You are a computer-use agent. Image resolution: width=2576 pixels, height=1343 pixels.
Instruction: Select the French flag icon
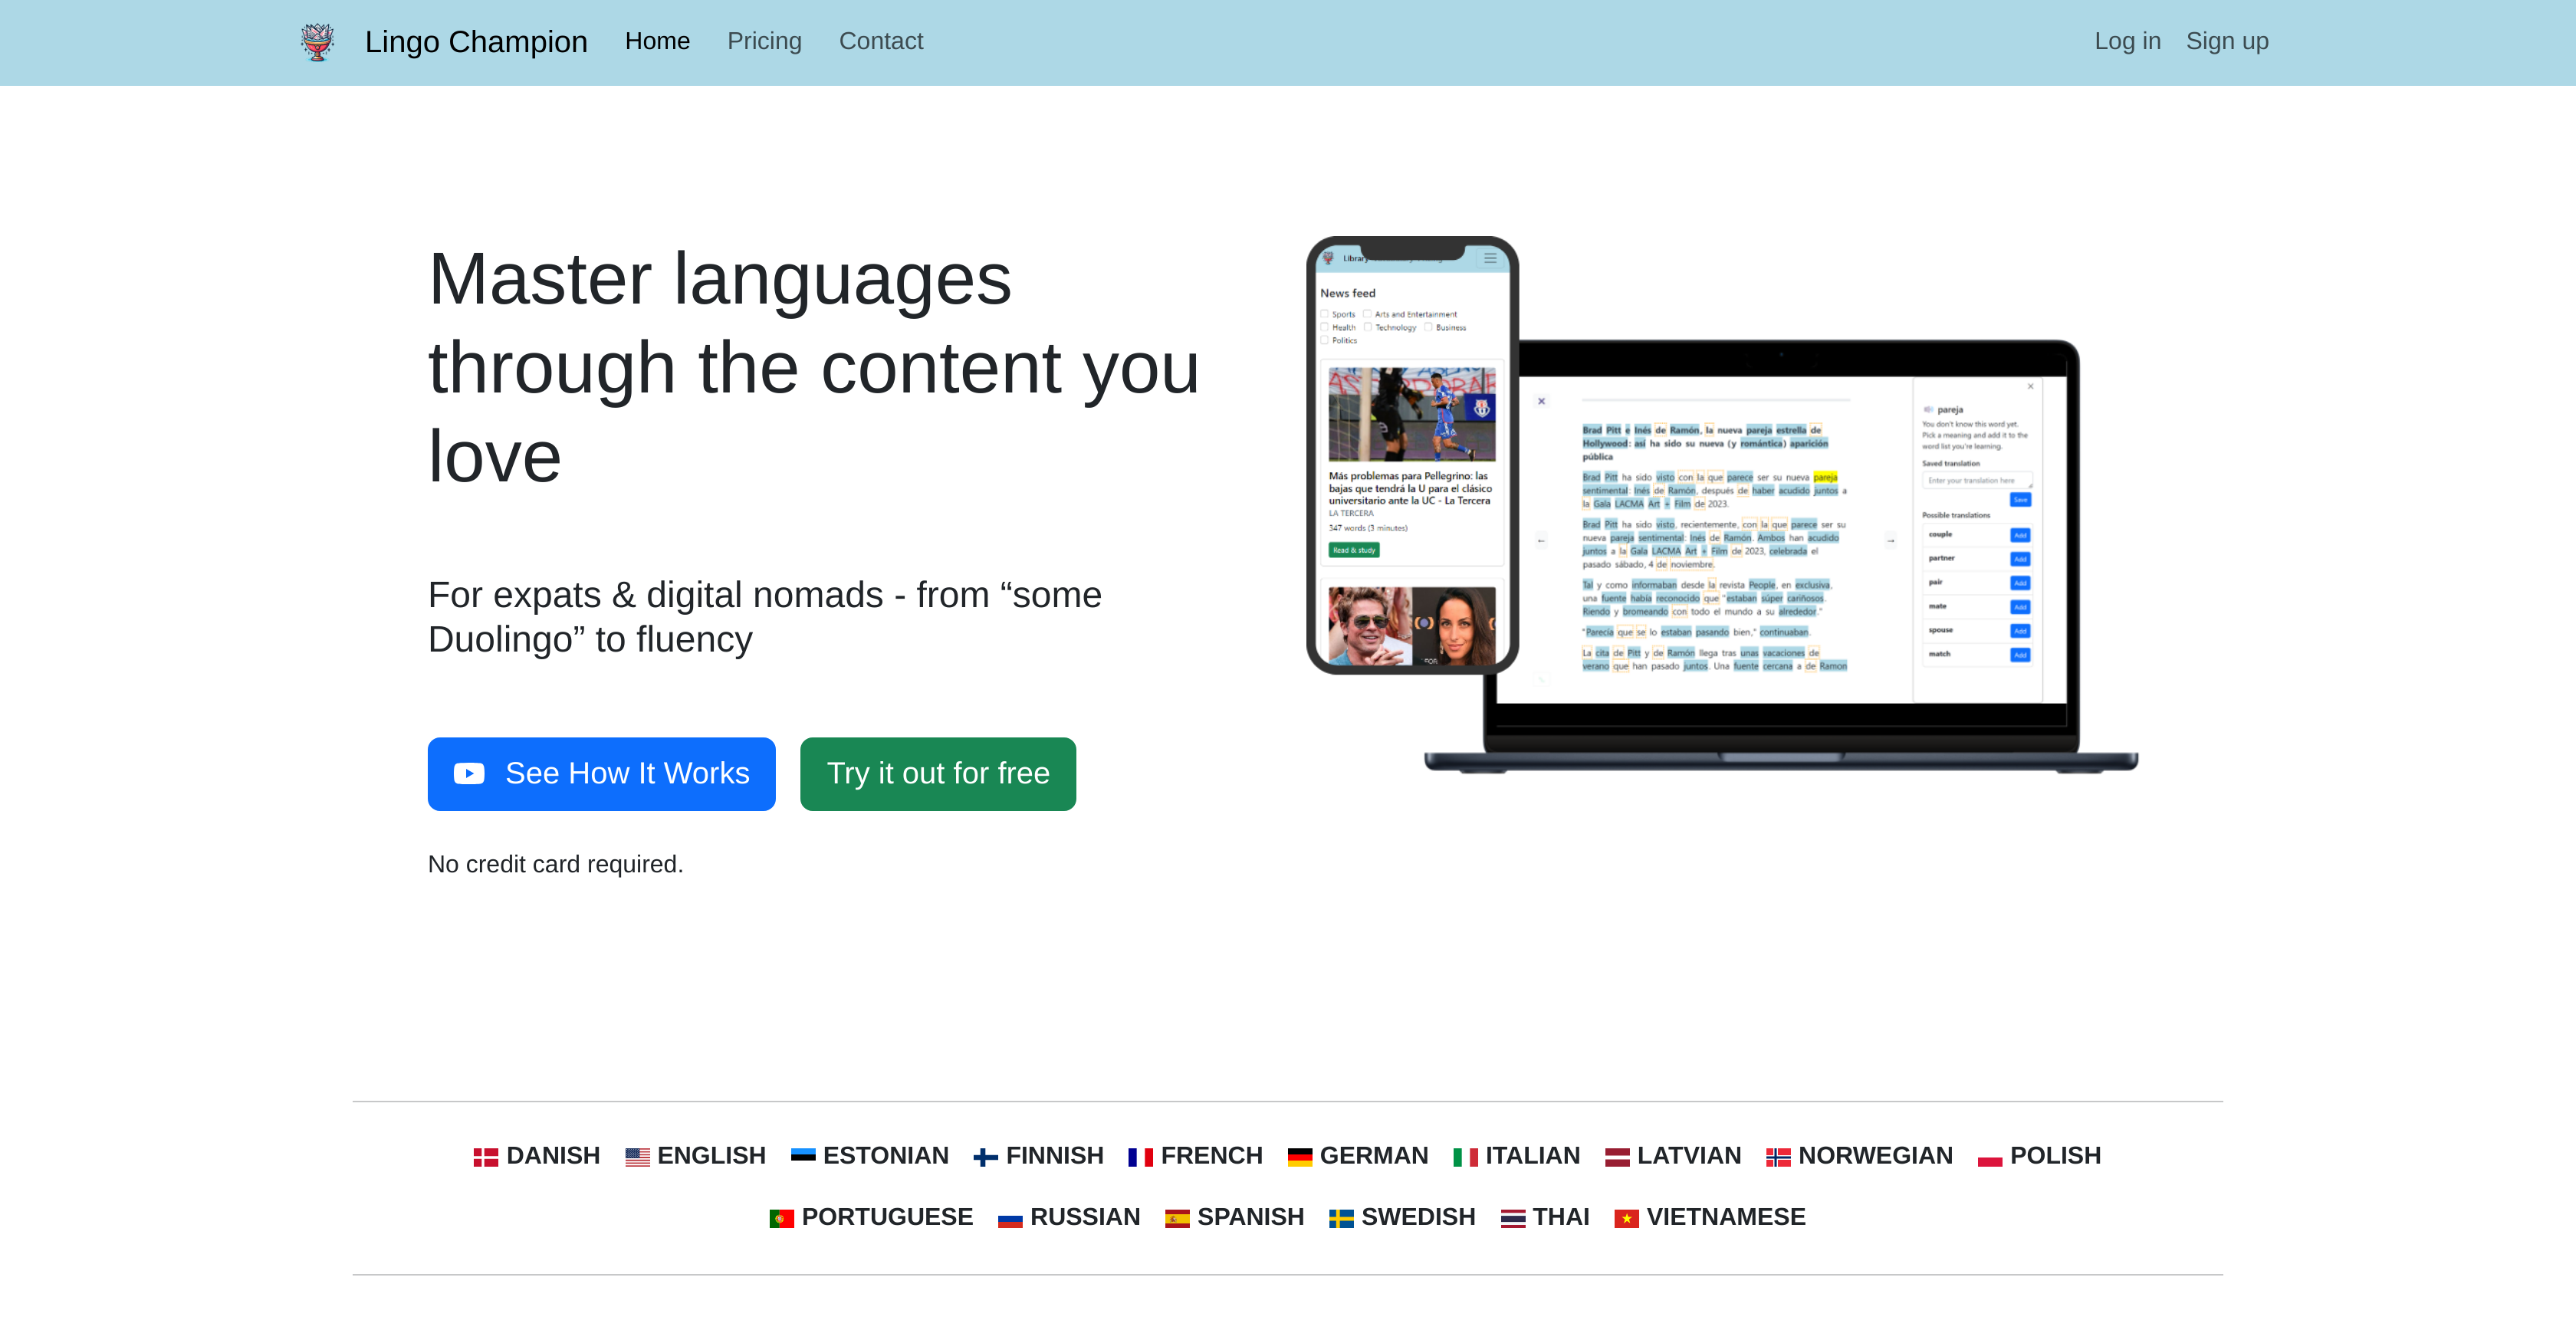[x=1140, y=1155]
